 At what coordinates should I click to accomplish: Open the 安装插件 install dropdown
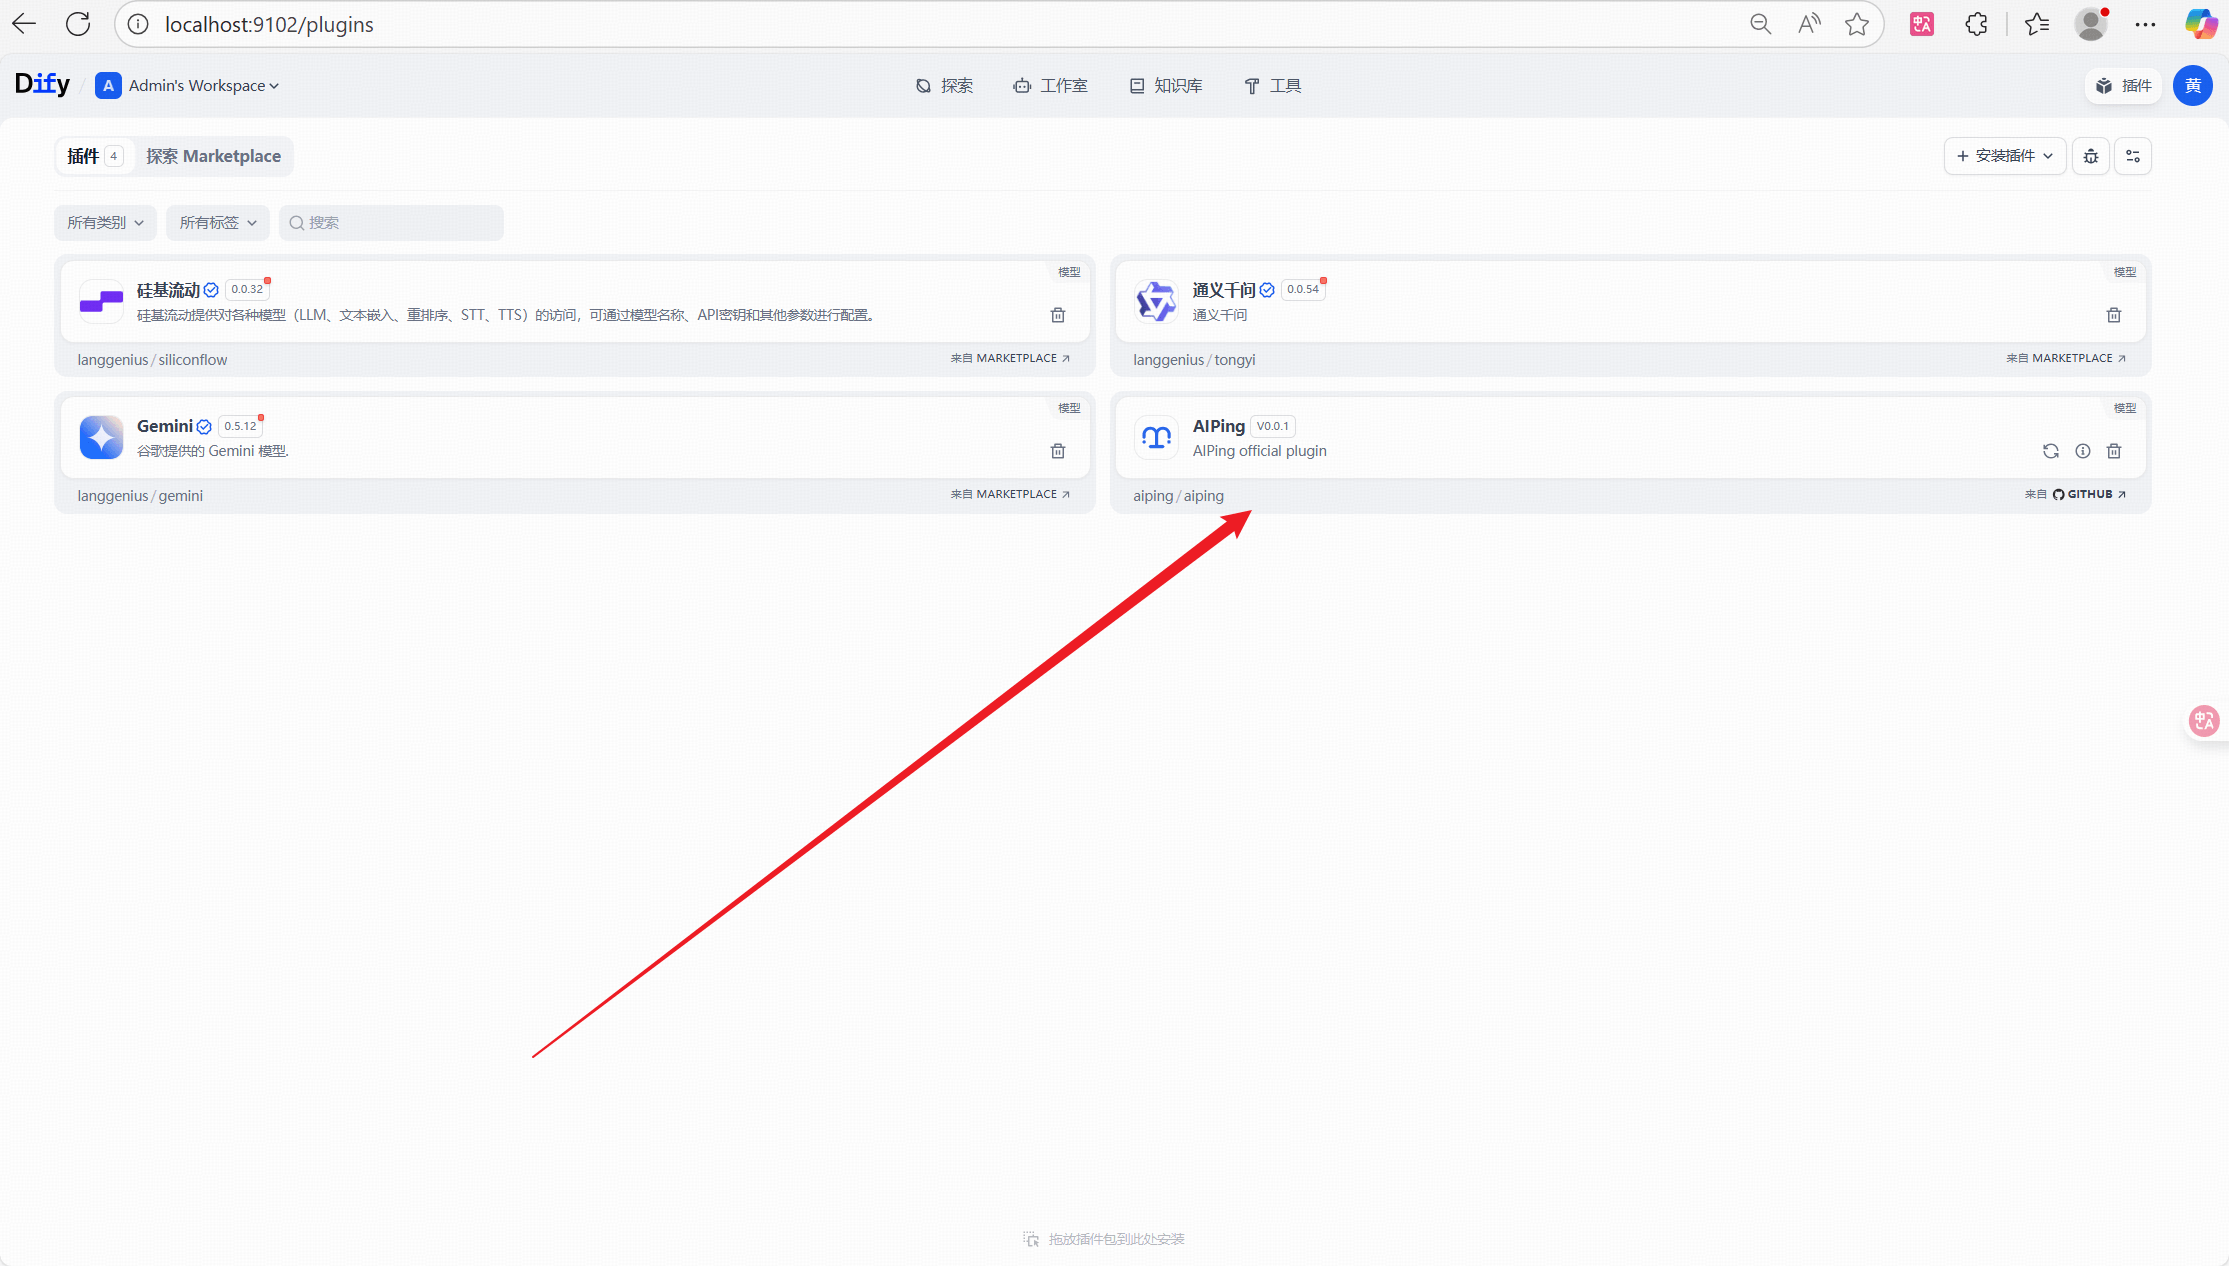pyautogui.click(x=2004, y=156)
